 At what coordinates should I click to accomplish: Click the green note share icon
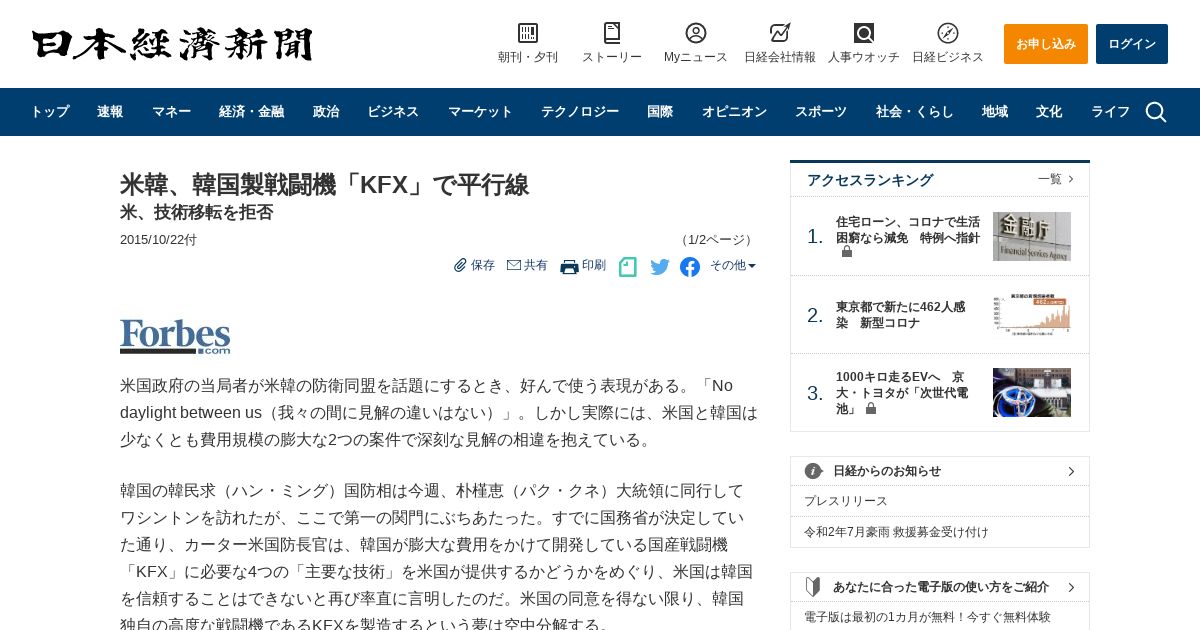[x=627, y=267]
